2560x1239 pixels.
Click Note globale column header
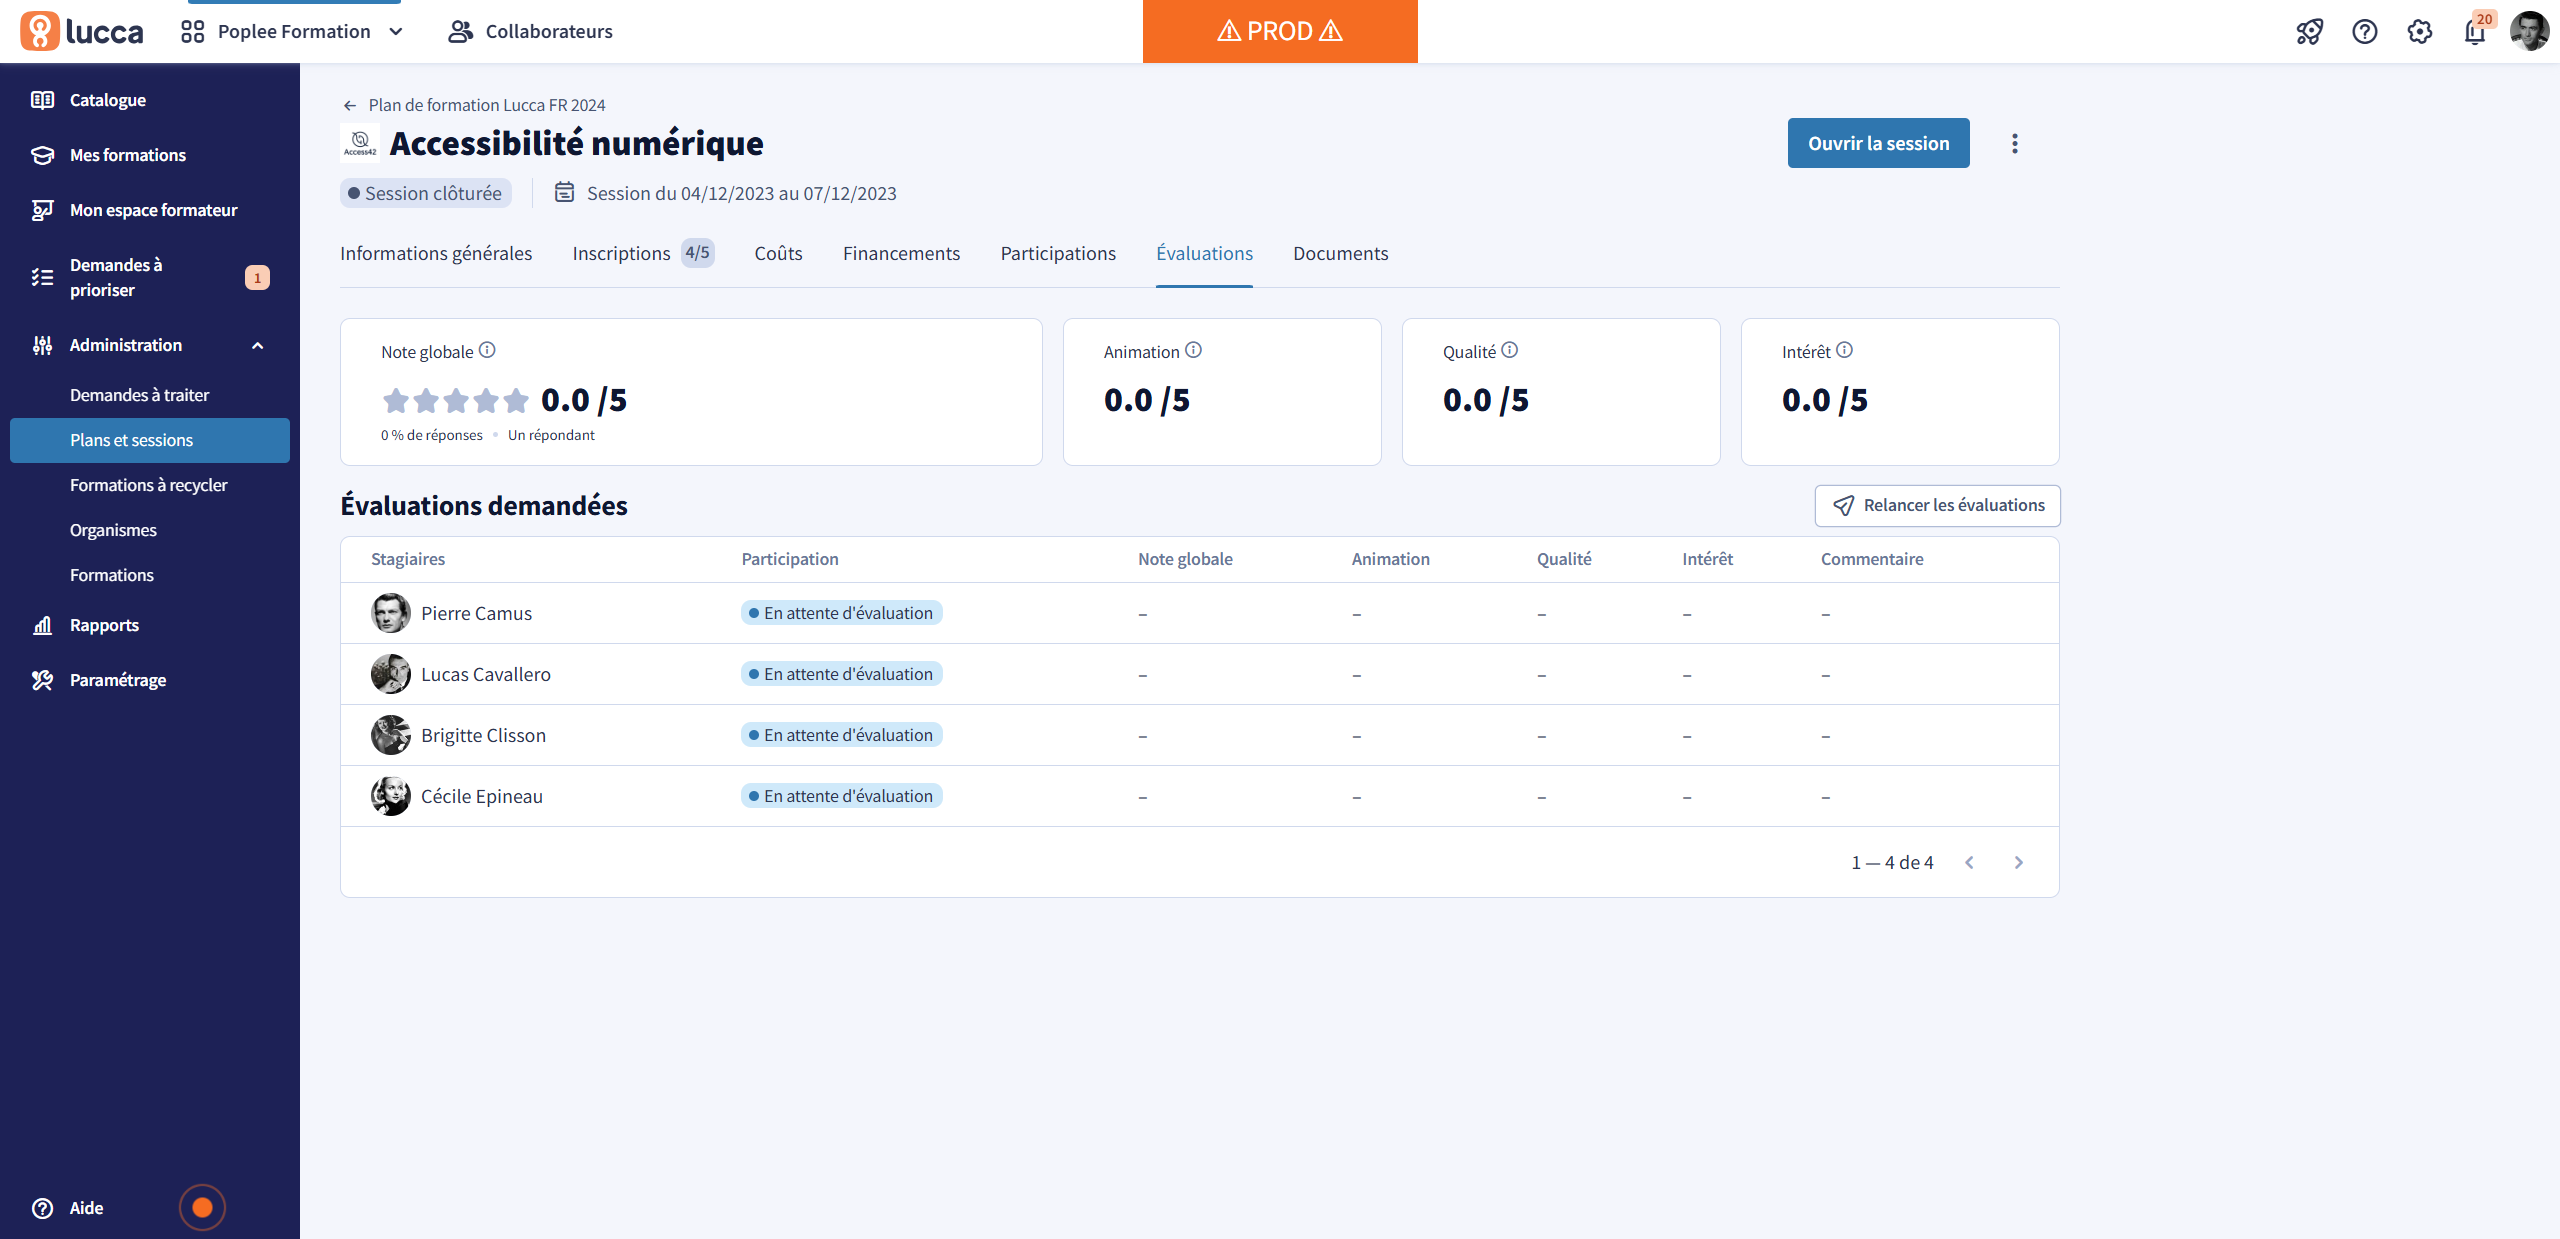pyautogui.click(x=1185, y=559)
